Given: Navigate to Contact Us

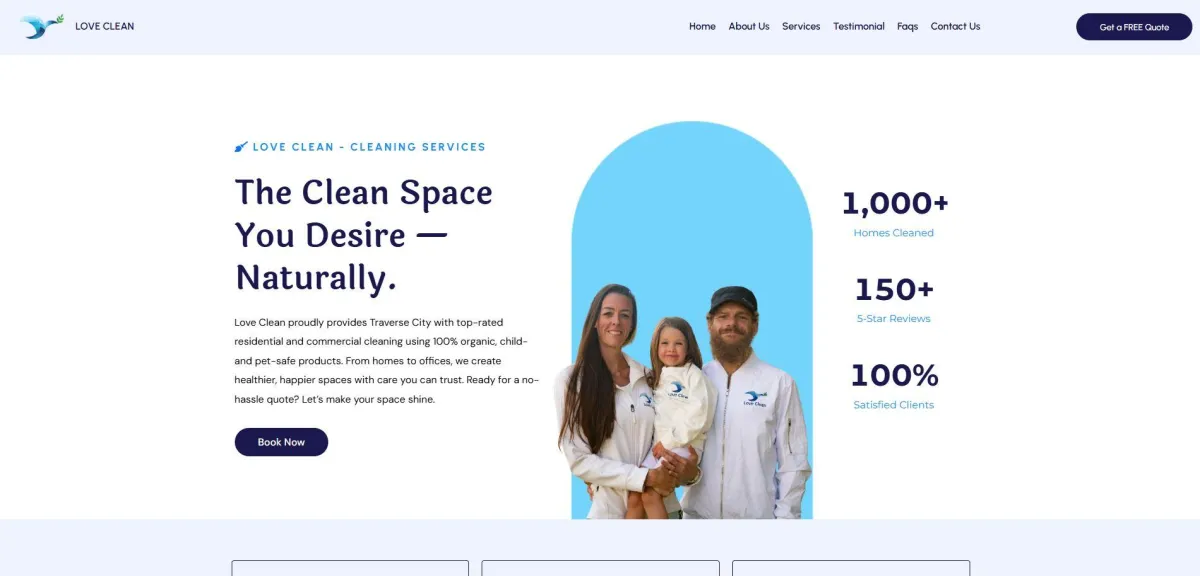Looking at the screenshot, I should coord(955,27).
